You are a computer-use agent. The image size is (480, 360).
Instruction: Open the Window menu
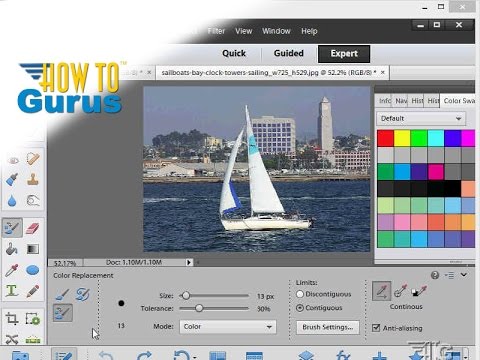(x=276, y=31)
